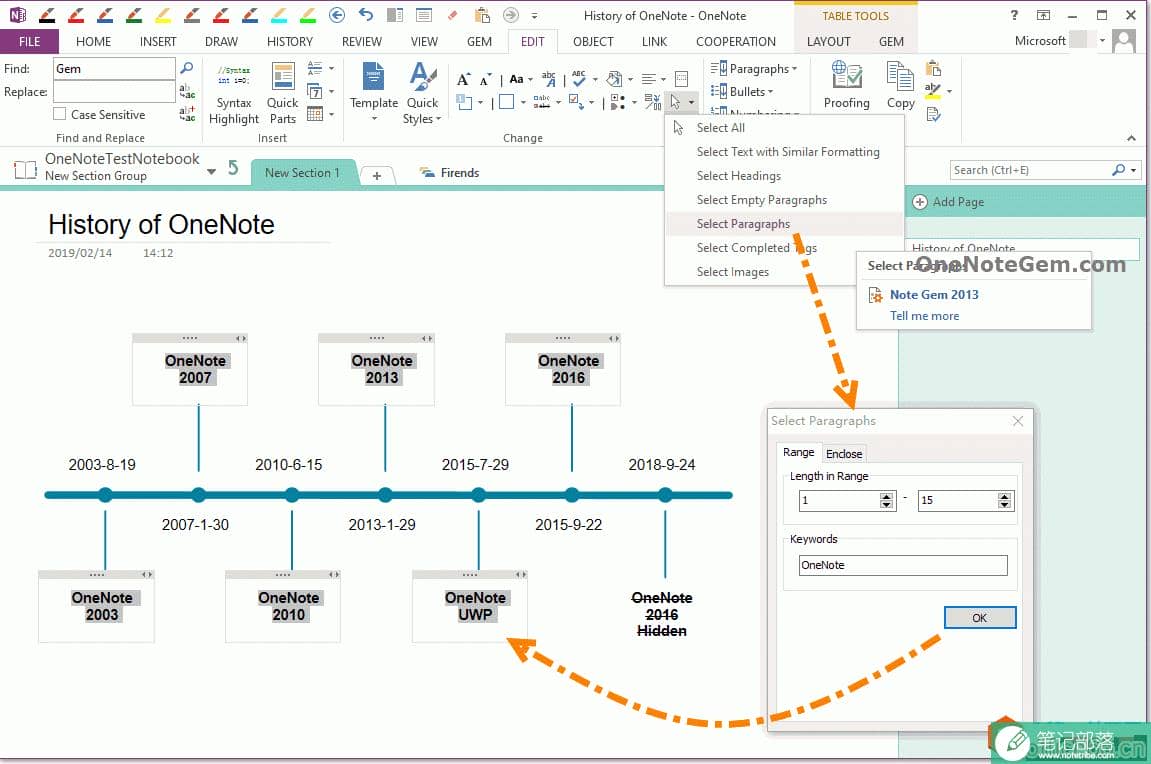Decrease font size with shrink font icon

click(484, 79)
